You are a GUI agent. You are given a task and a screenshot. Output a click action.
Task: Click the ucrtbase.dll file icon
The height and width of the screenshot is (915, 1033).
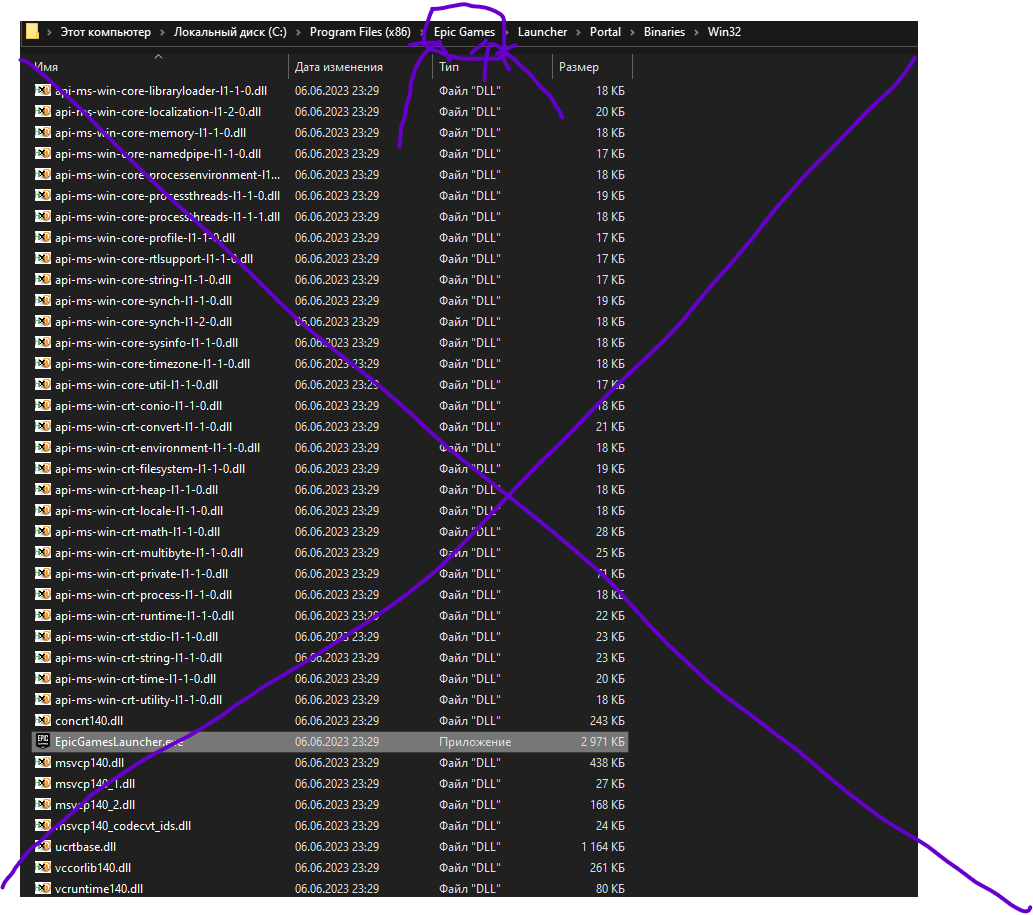[43, 846]
